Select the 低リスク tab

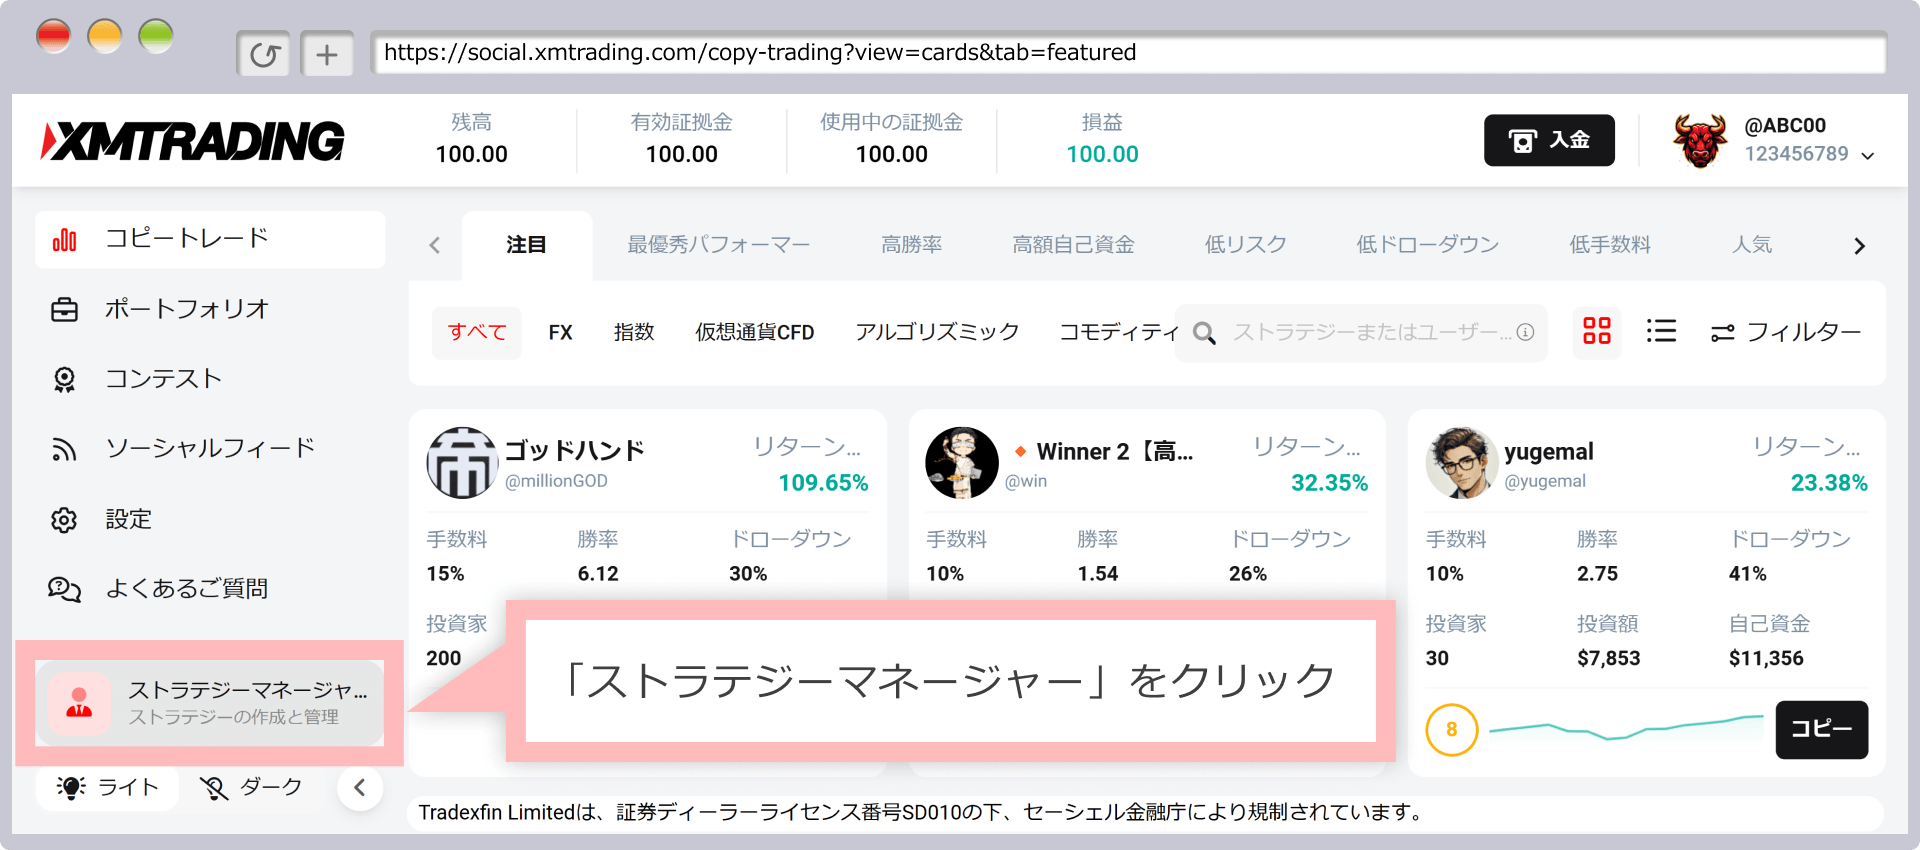(x=1245, y=245)
